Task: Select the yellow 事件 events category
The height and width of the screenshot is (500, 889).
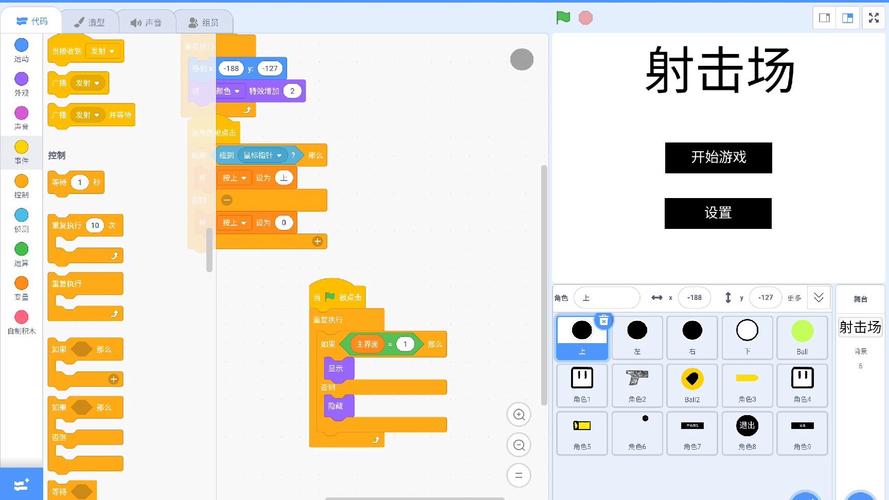Action: (x=21, y=152)
